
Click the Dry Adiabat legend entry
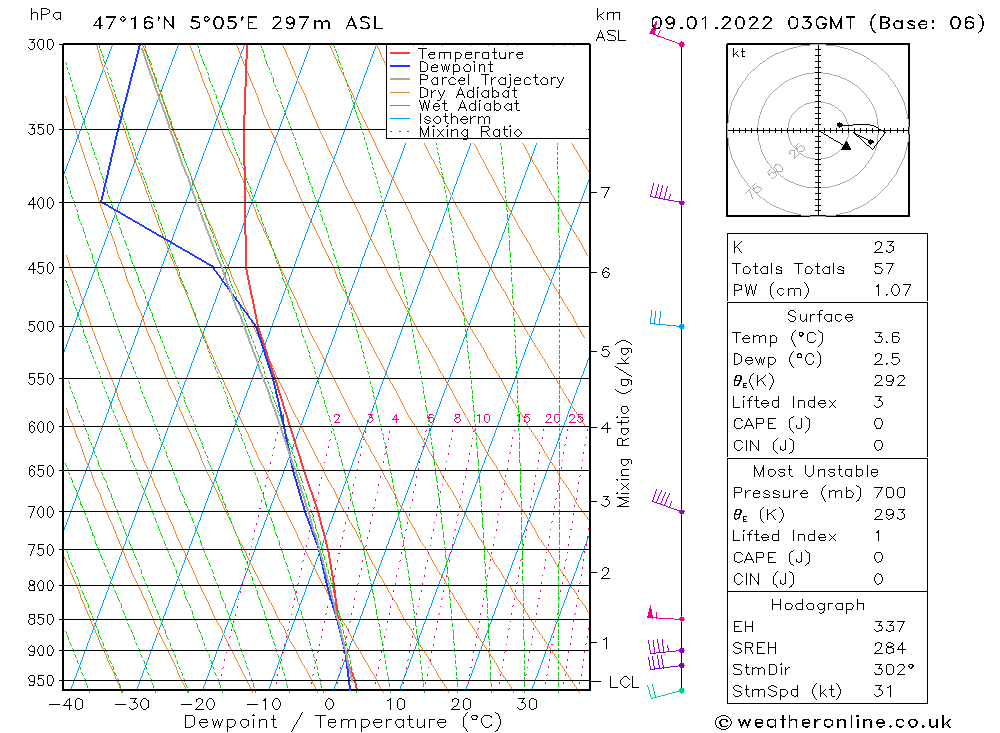[453, 93]
